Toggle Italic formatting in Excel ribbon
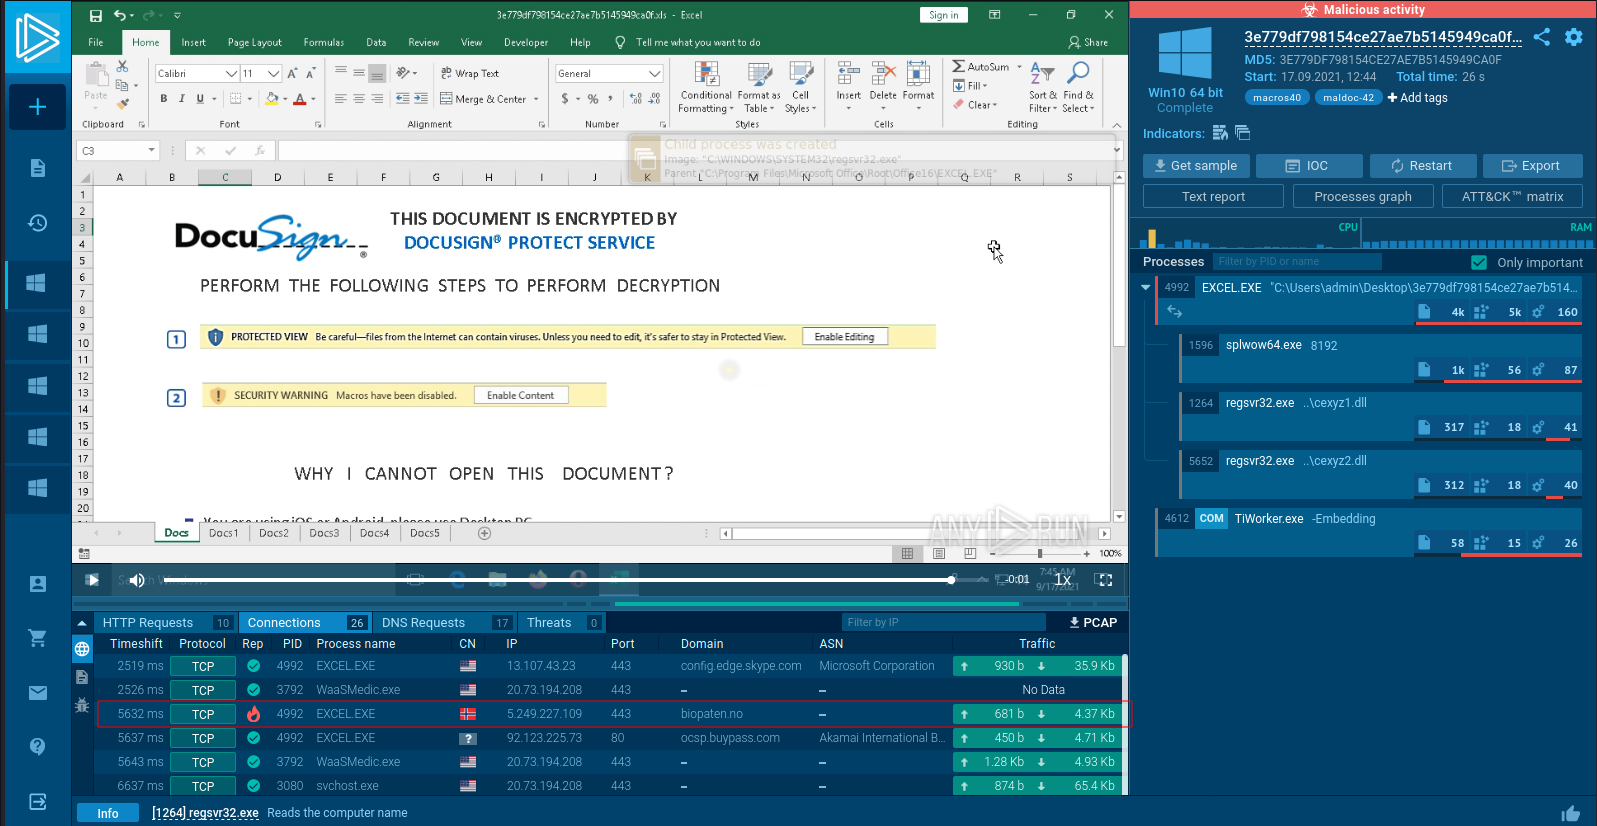 coord(182,99)
